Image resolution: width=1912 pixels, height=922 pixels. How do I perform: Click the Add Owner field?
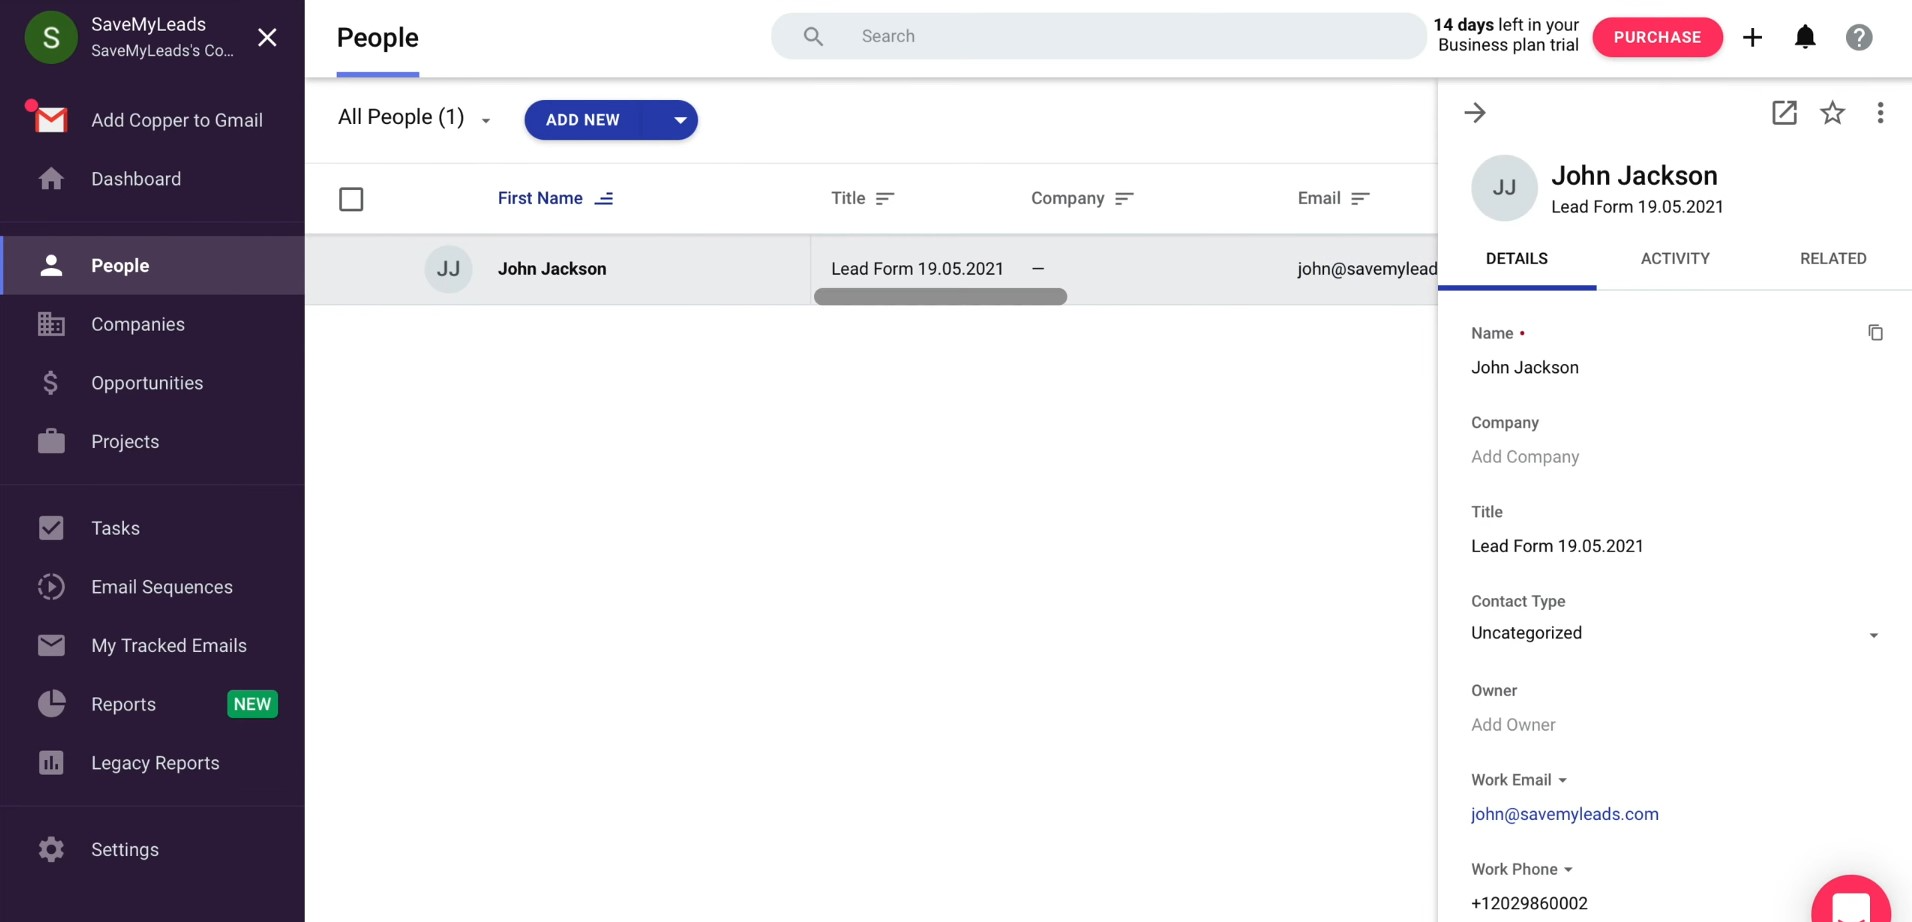tap(1513, 724)
